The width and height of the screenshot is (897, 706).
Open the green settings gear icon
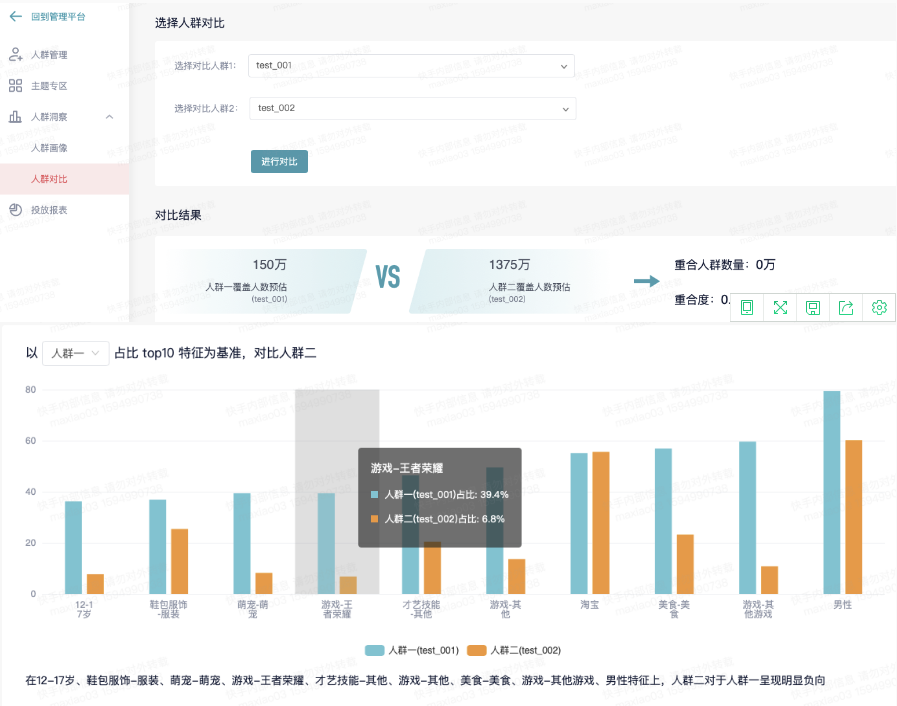pyautogui.click(x=879, y=308)
